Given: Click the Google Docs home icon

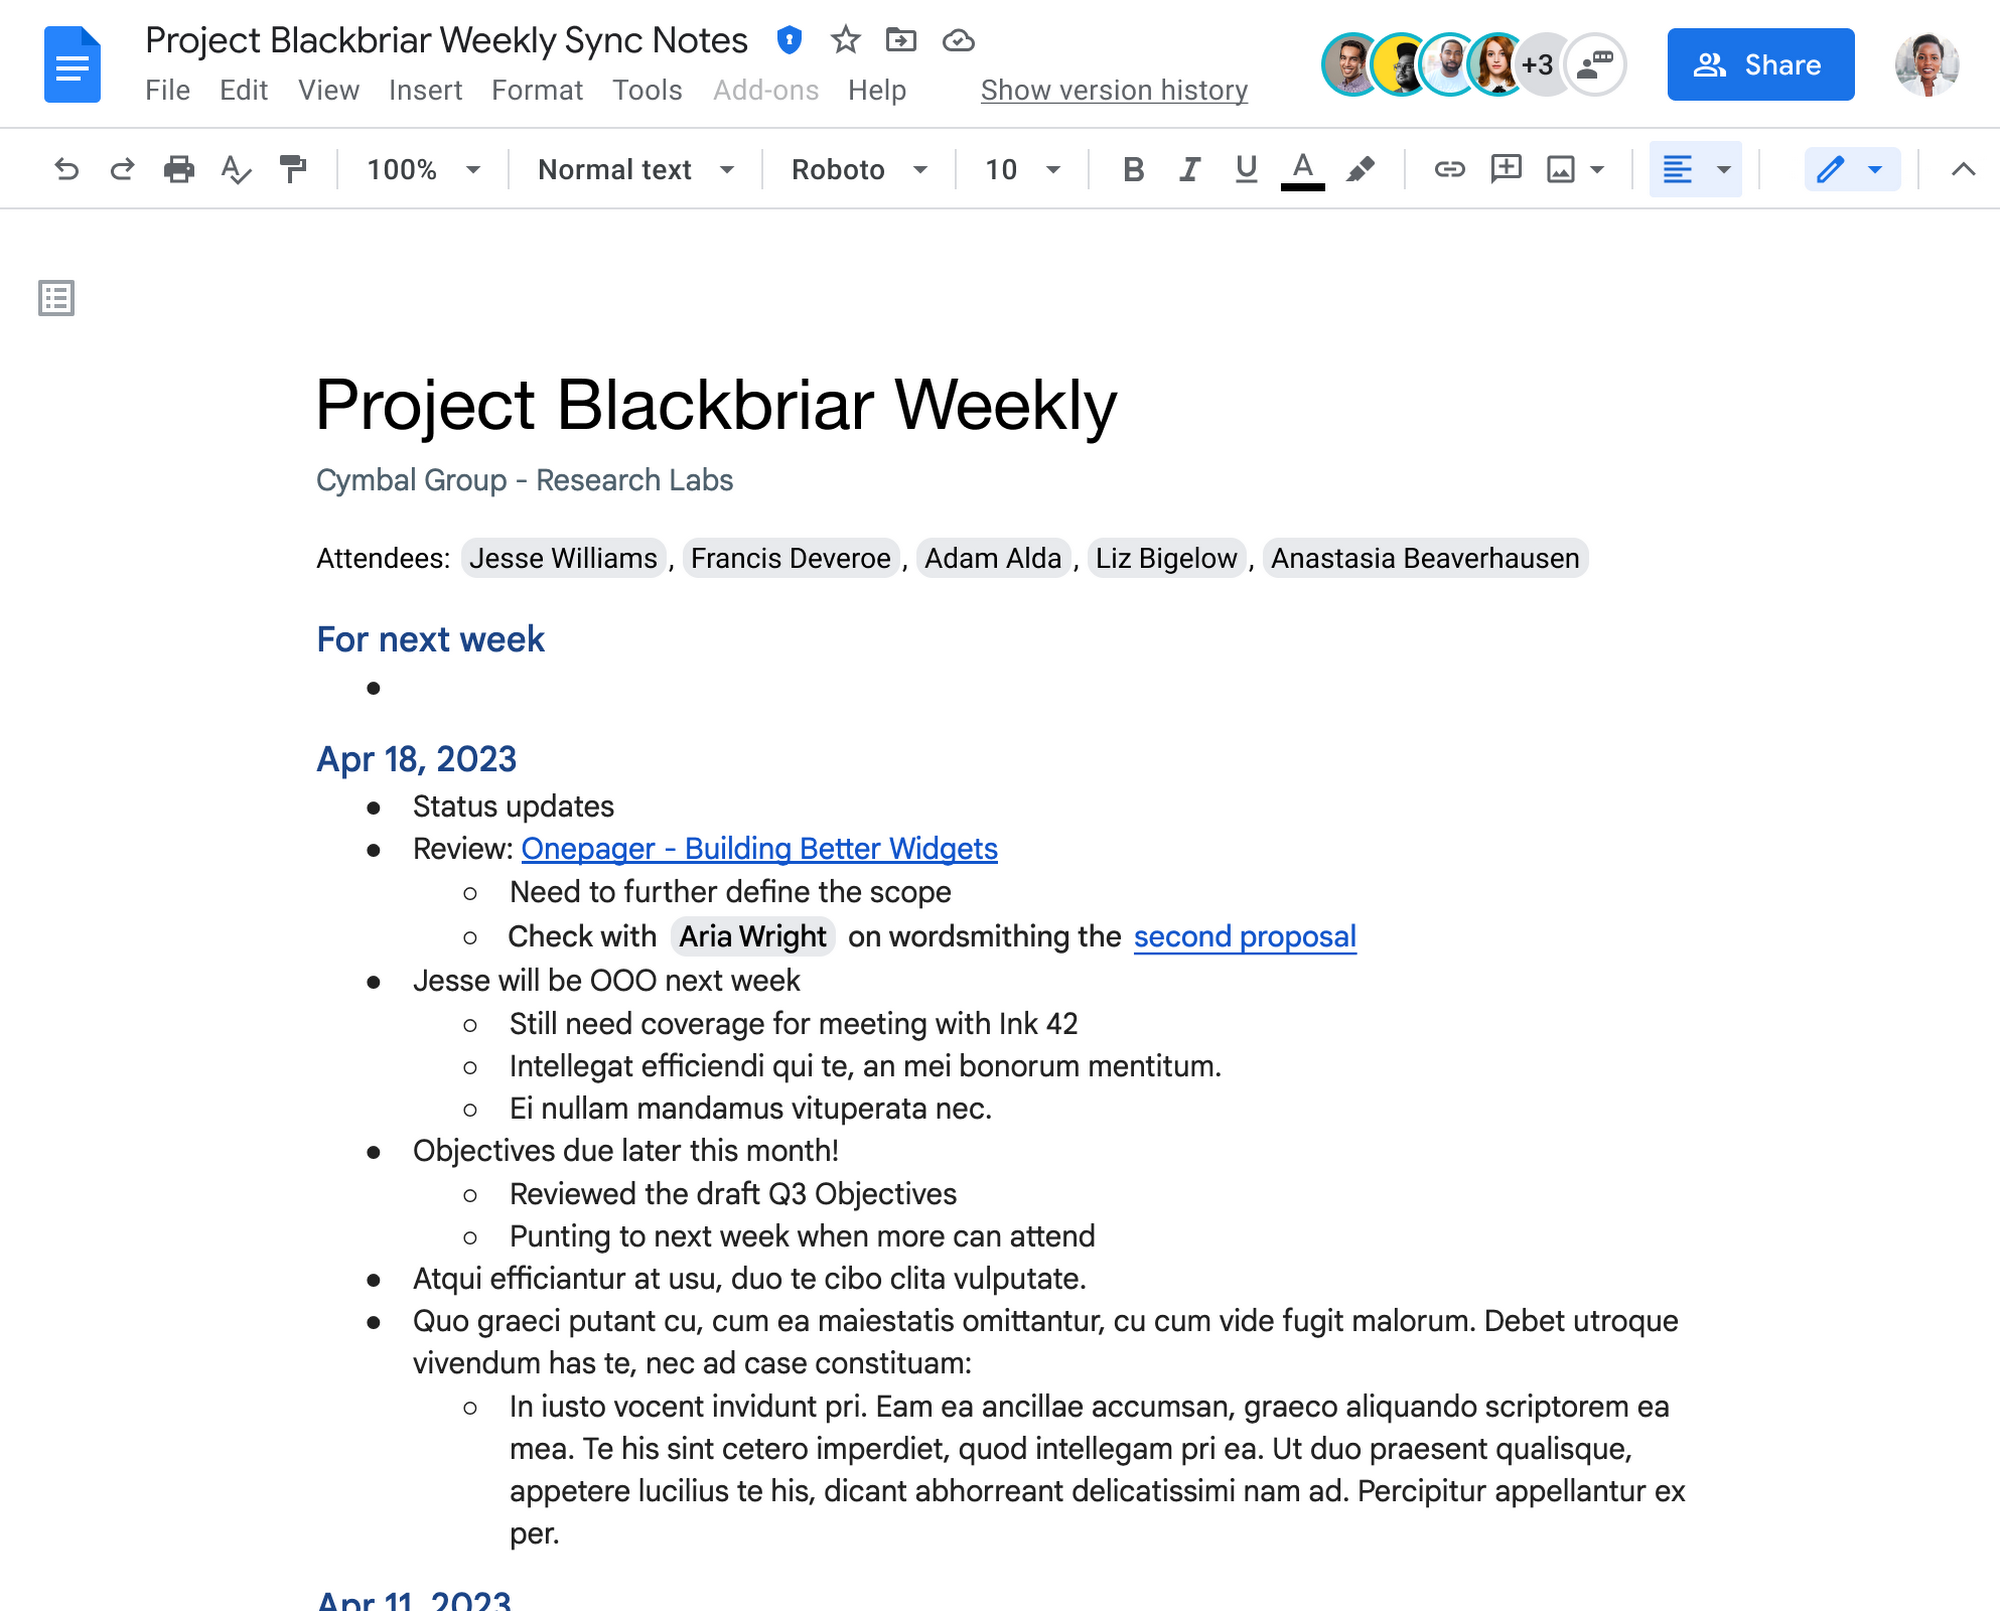Looking at the screenshot, I should 72,65.
